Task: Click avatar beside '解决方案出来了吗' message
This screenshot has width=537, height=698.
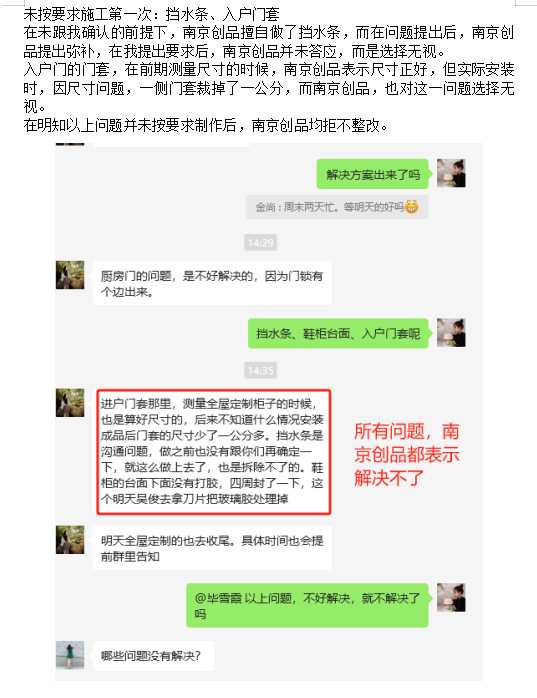Action: click(451, 173)
